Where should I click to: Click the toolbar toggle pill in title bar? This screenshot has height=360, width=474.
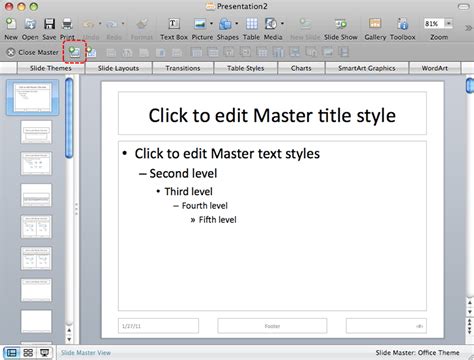[x=463, y=6]
